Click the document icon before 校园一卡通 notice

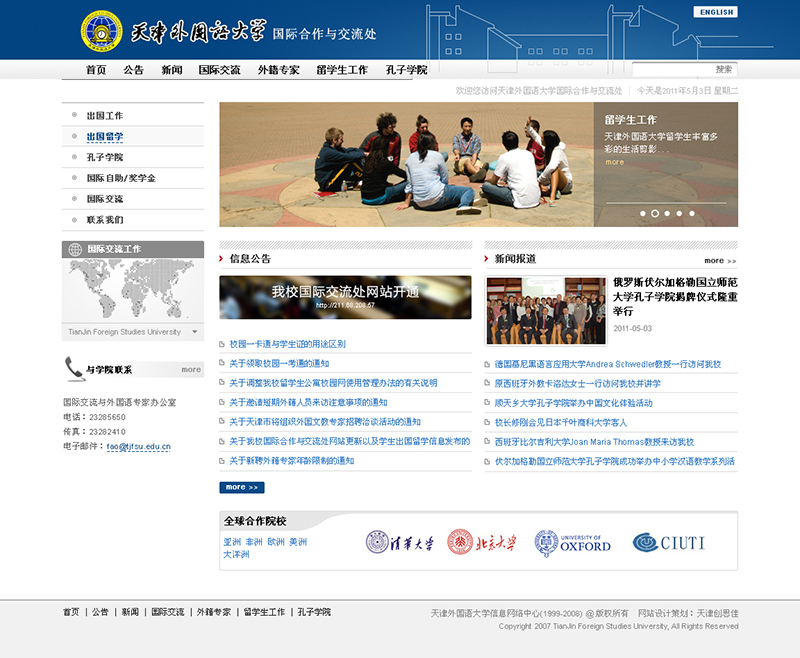(222, 344)
